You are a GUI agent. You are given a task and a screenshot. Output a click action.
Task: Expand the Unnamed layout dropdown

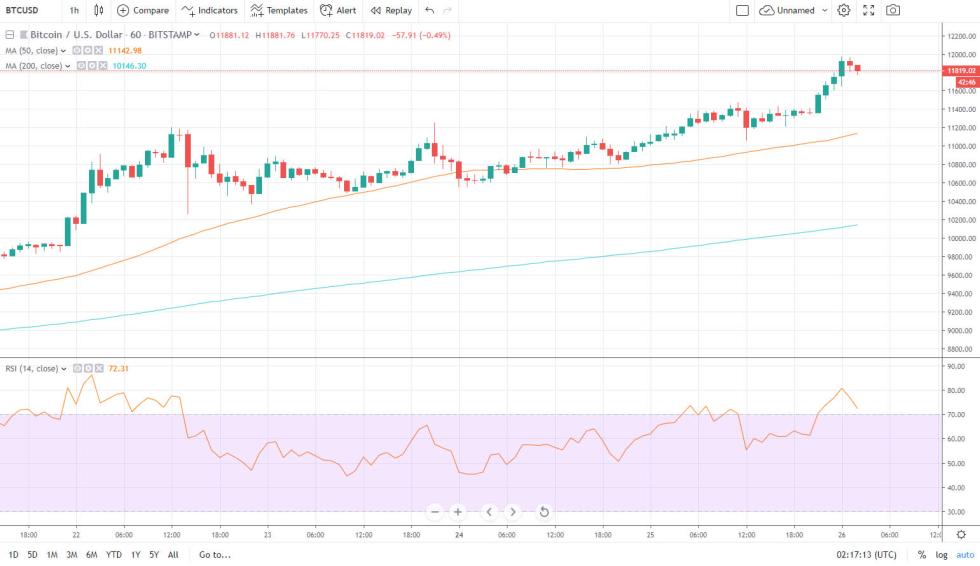tap(825, 10)
